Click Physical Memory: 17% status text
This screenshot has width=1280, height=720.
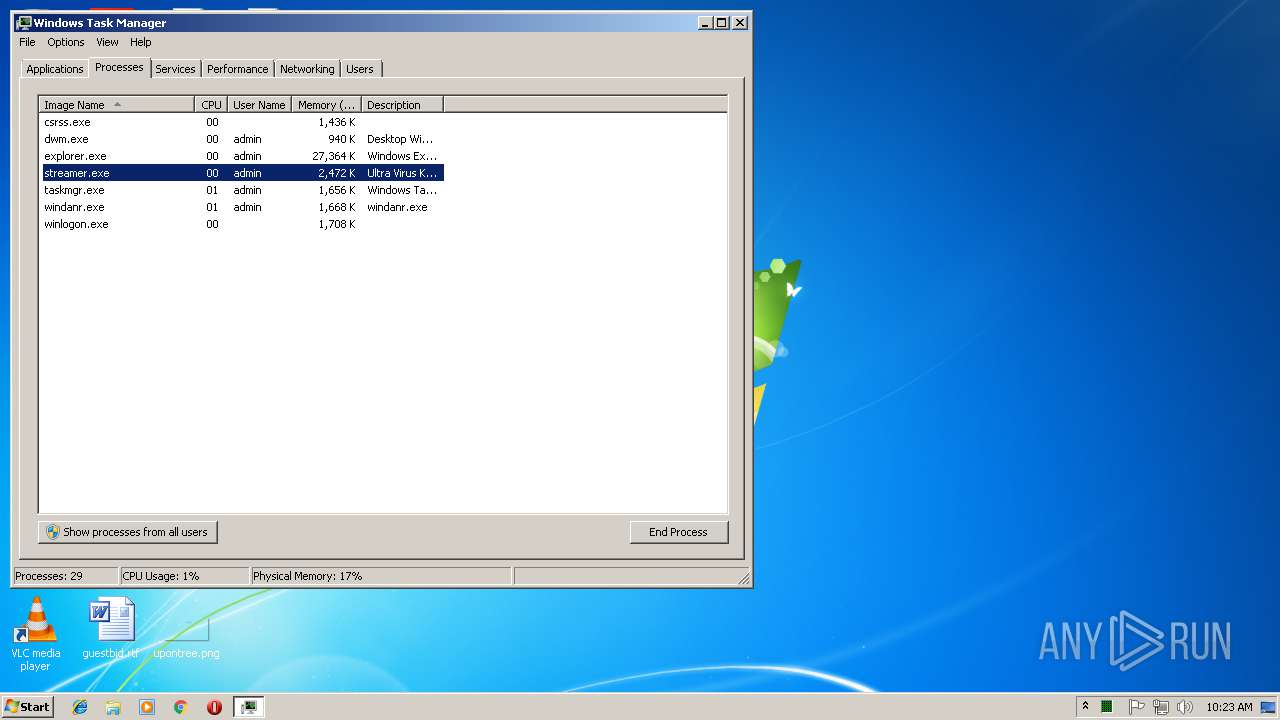[x=308, y=576]
